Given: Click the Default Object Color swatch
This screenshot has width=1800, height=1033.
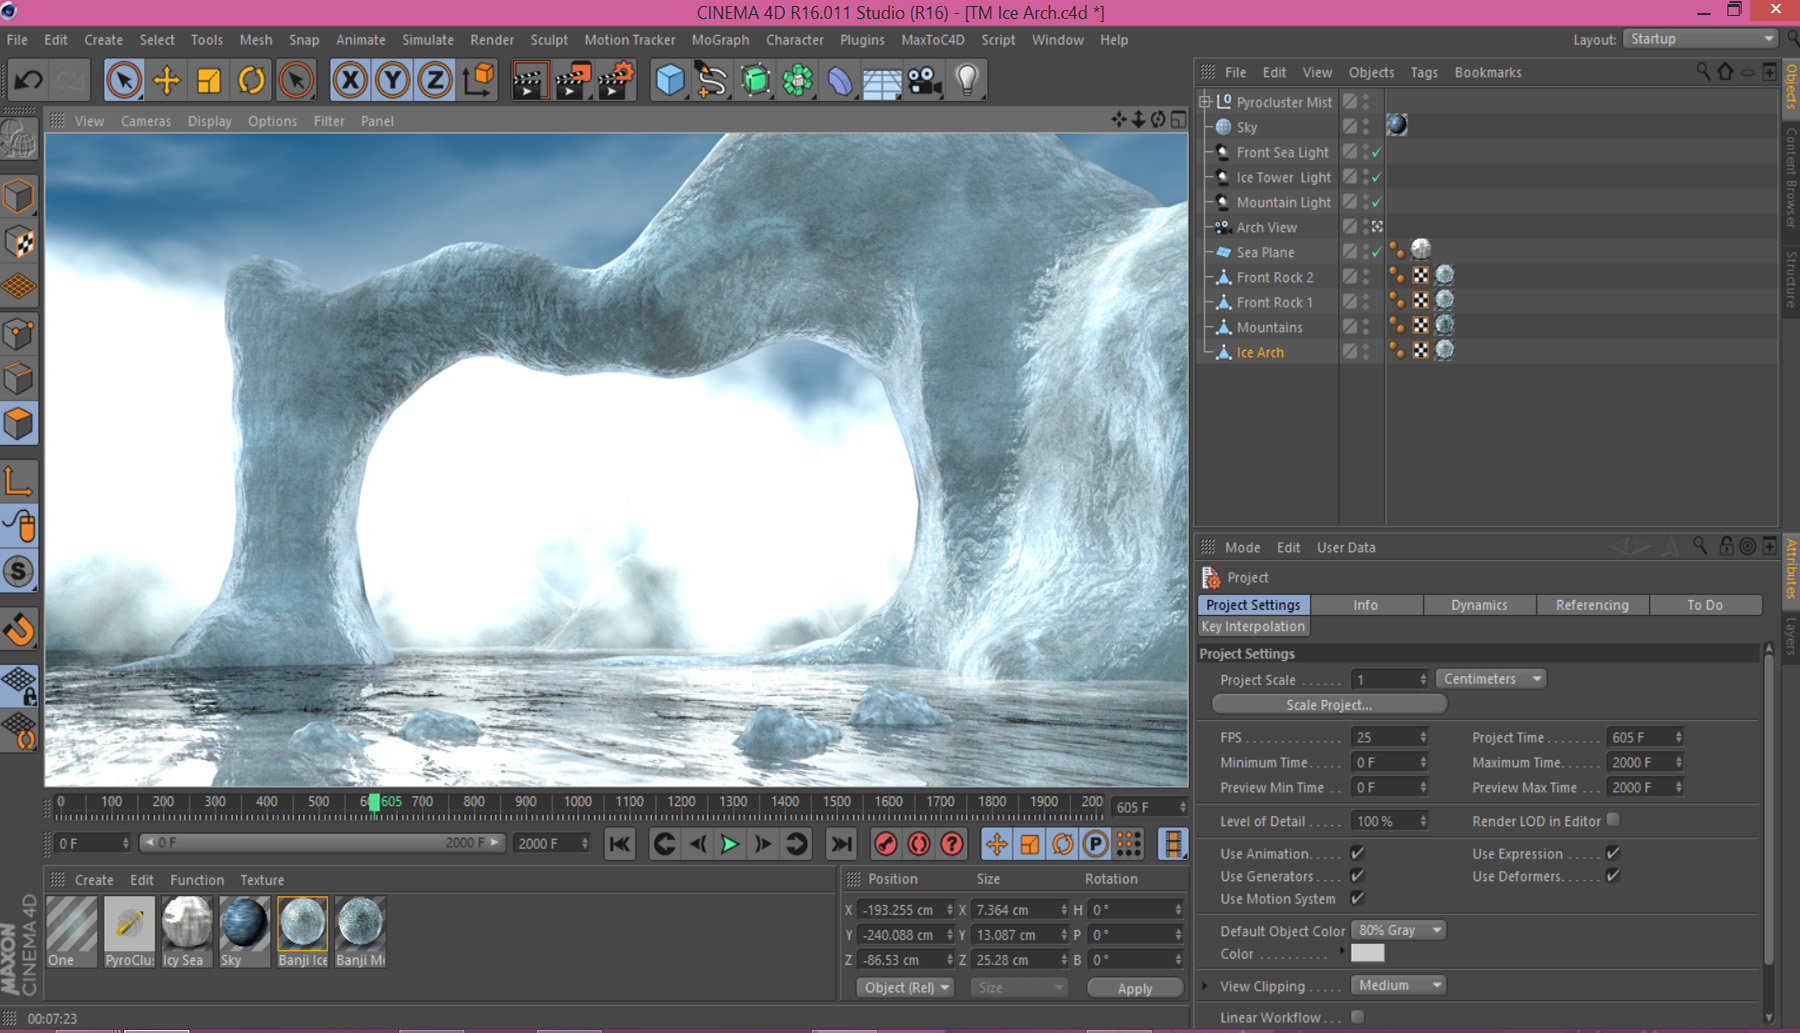Looking at the screenshot, I should coord(1367,953).
